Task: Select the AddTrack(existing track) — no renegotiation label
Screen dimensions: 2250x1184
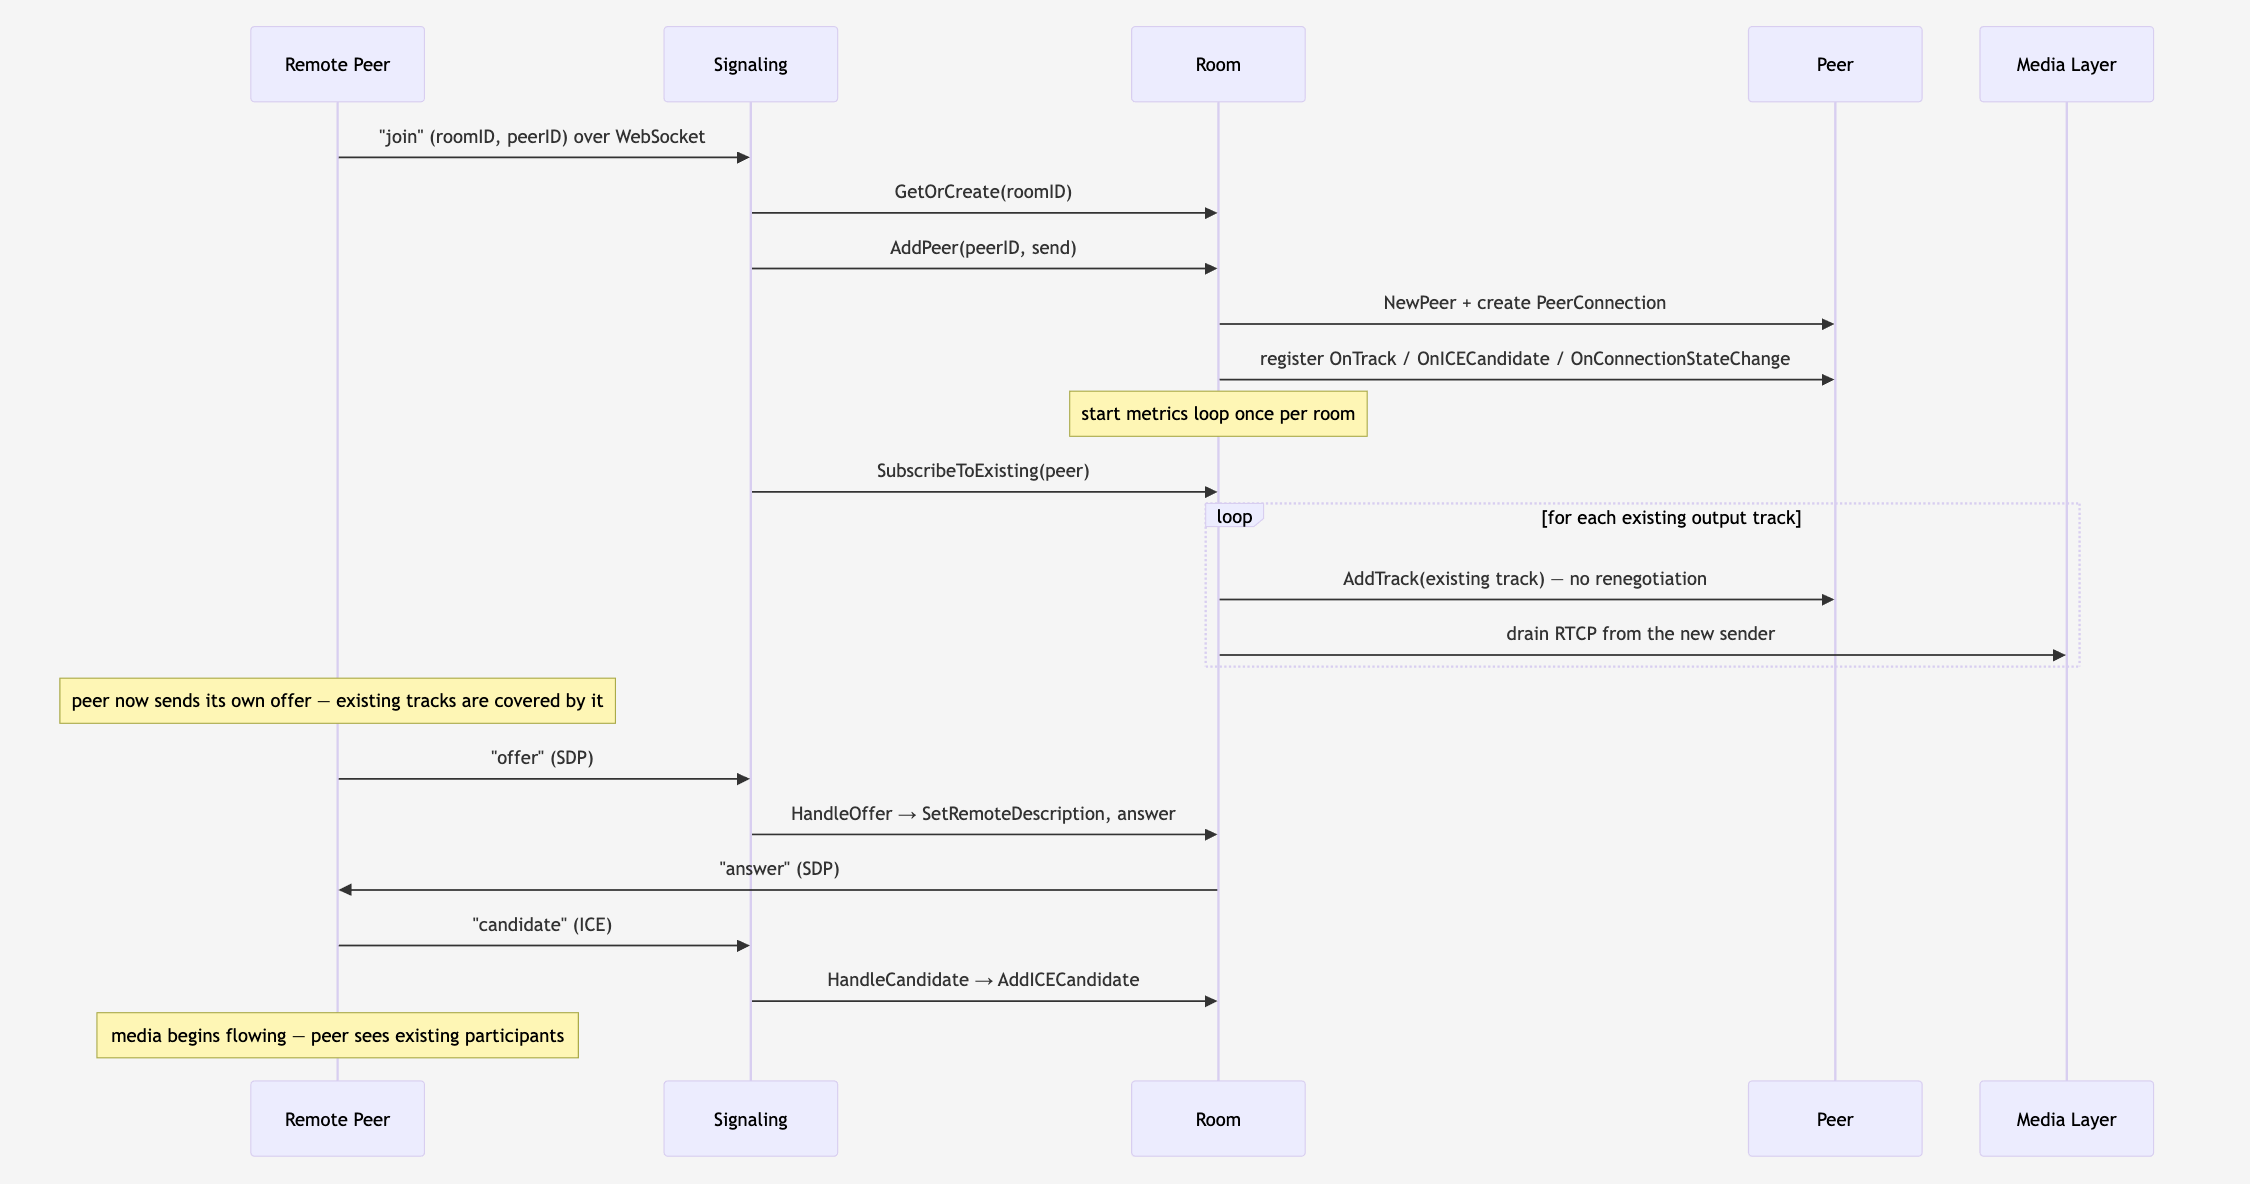Action: tap(1525, 579)
